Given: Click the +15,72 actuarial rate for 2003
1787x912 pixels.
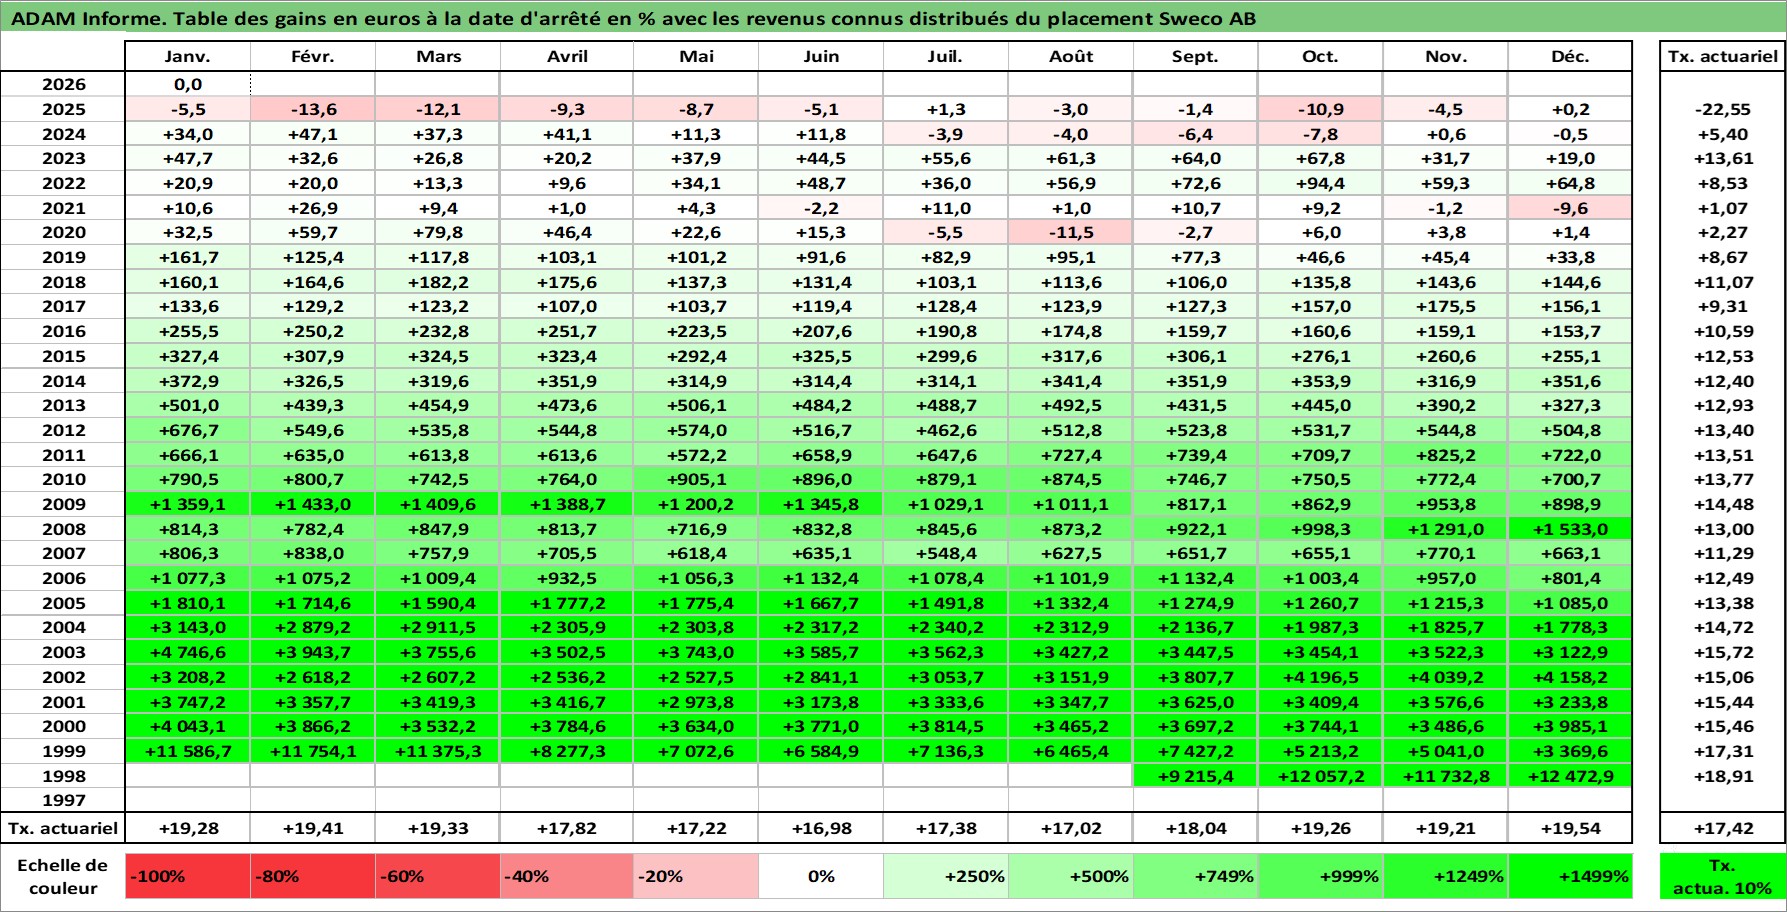Looking at the screenshot, I should tap(1722, 652).
